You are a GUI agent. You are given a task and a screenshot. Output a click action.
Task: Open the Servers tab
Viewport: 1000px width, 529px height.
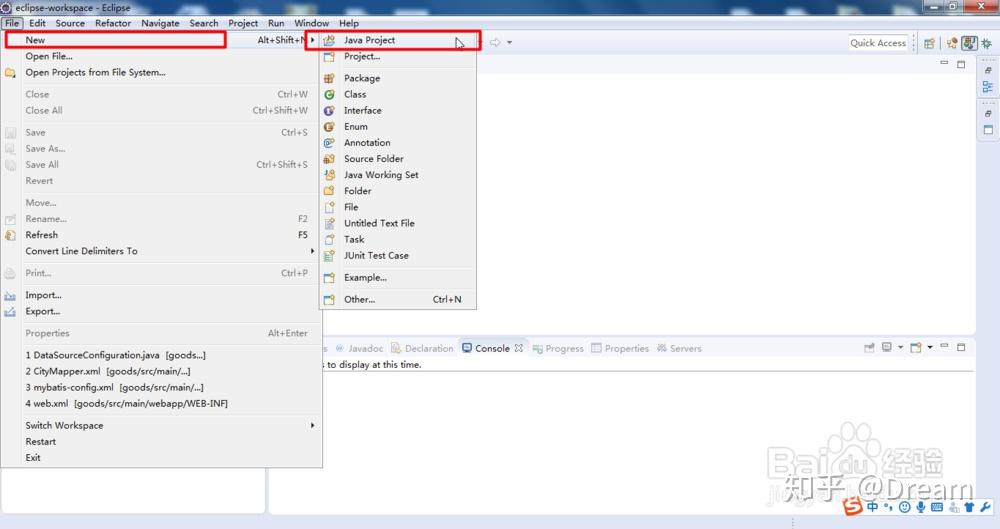click(679, 348)
